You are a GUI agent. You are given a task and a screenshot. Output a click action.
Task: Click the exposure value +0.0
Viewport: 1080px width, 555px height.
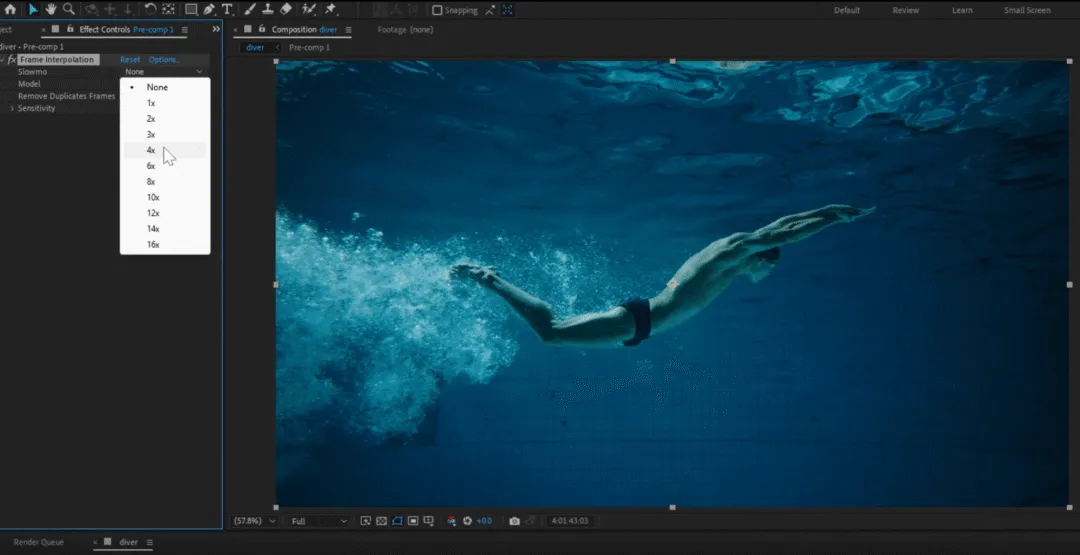coord(484,521)
